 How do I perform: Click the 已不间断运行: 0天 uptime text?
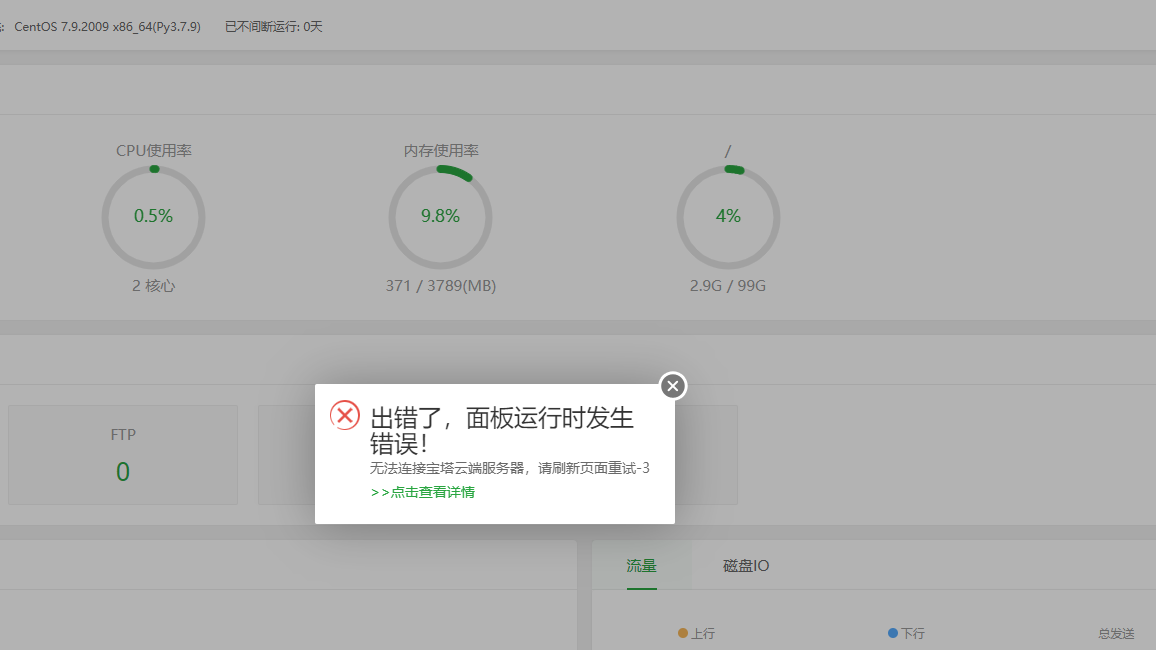click(x=274, y=27)
